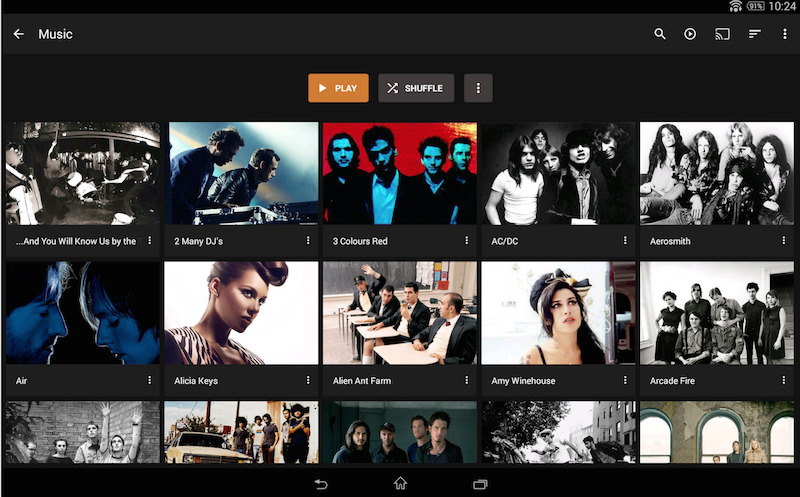Select the 3 Colours Red artist thumbnail
This screenshot has width=800, height=497.
coord(400,173)
